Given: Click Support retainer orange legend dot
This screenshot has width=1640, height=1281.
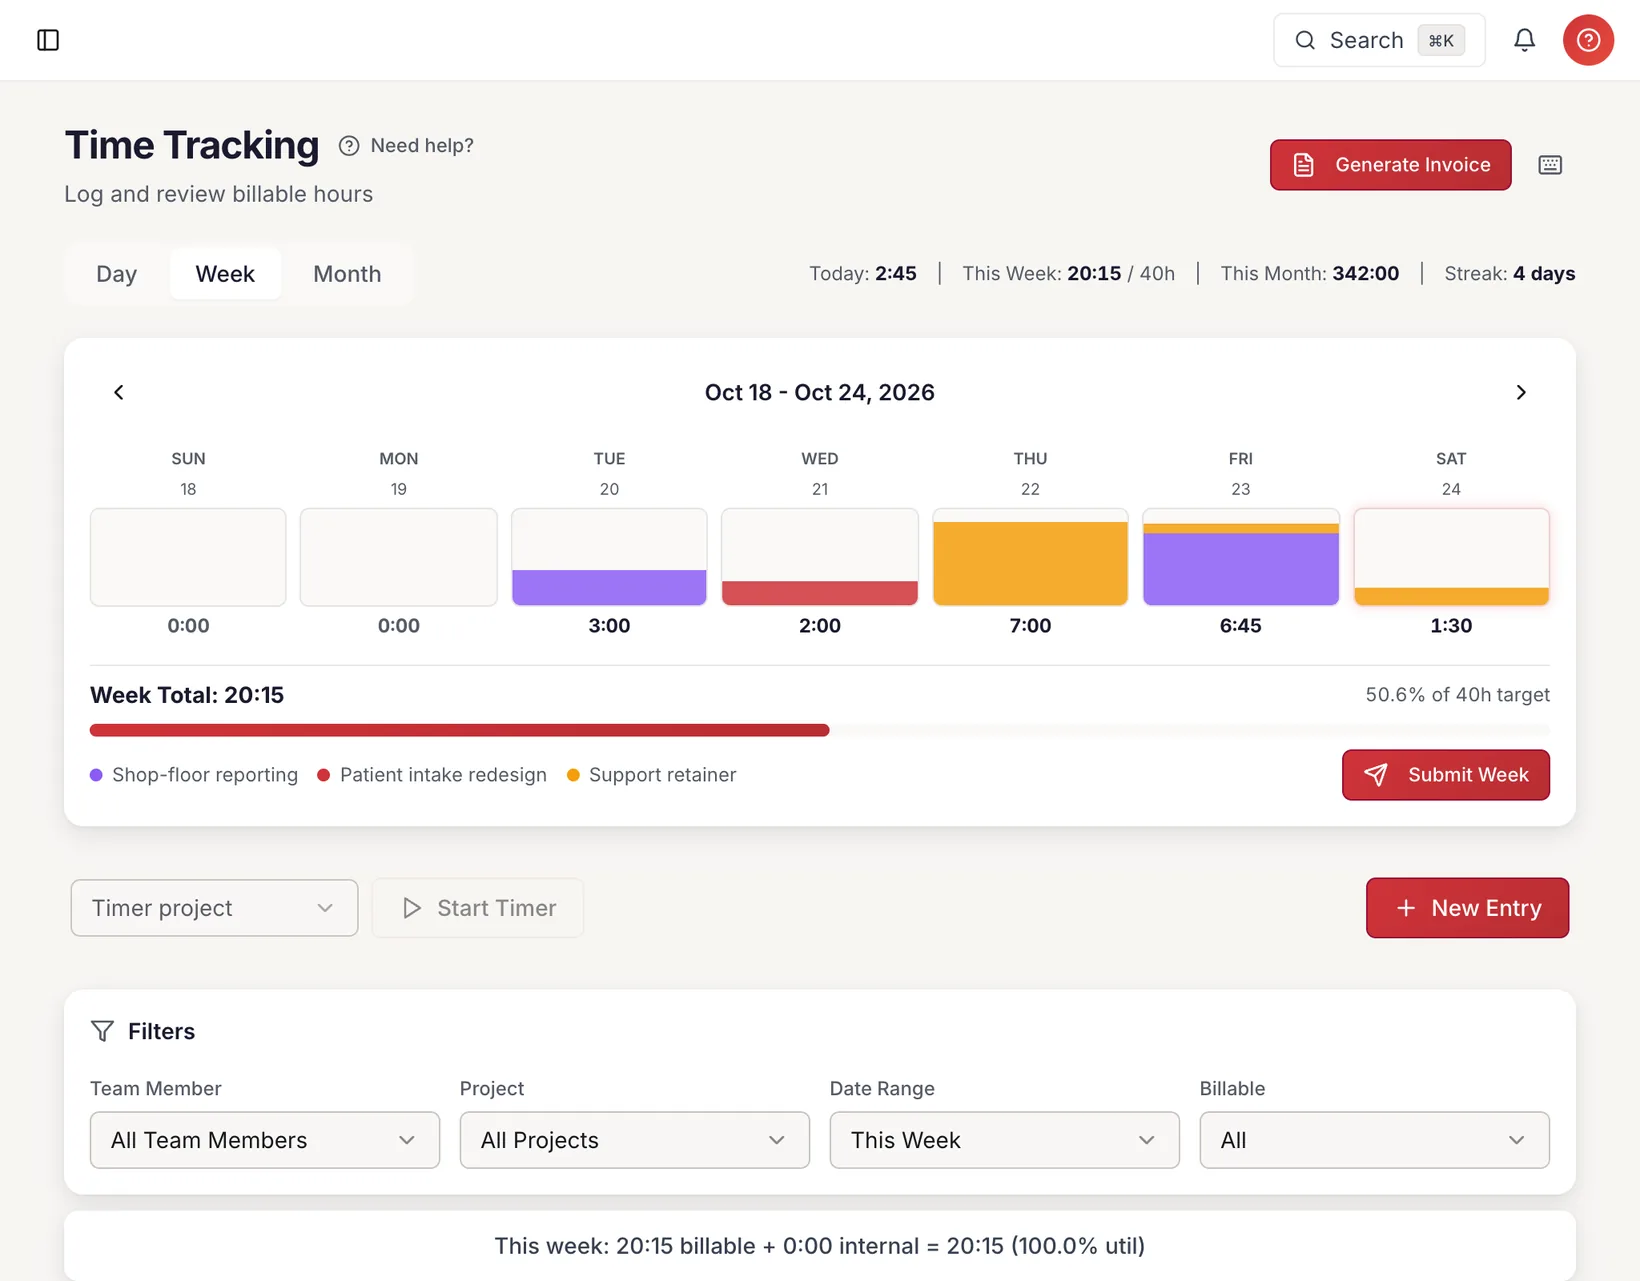Looking at the screenshot, I should tap(573, 775).
